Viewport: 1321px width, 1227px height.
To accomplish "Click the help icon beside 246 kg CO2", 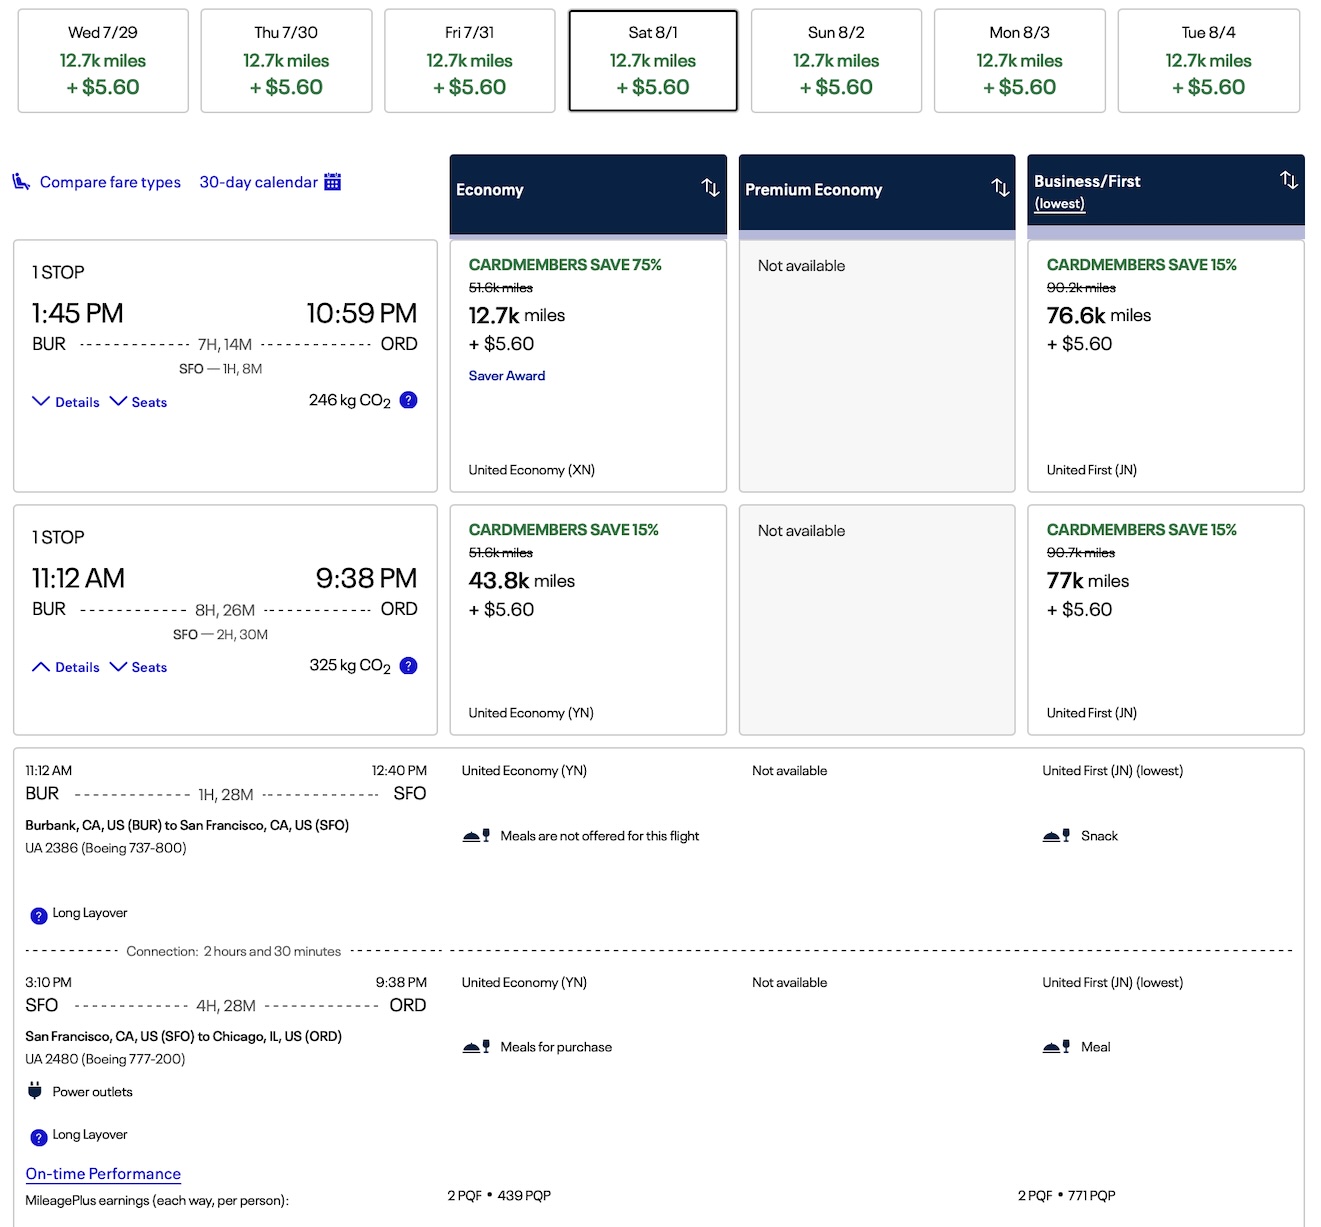I will coord(408,400).
